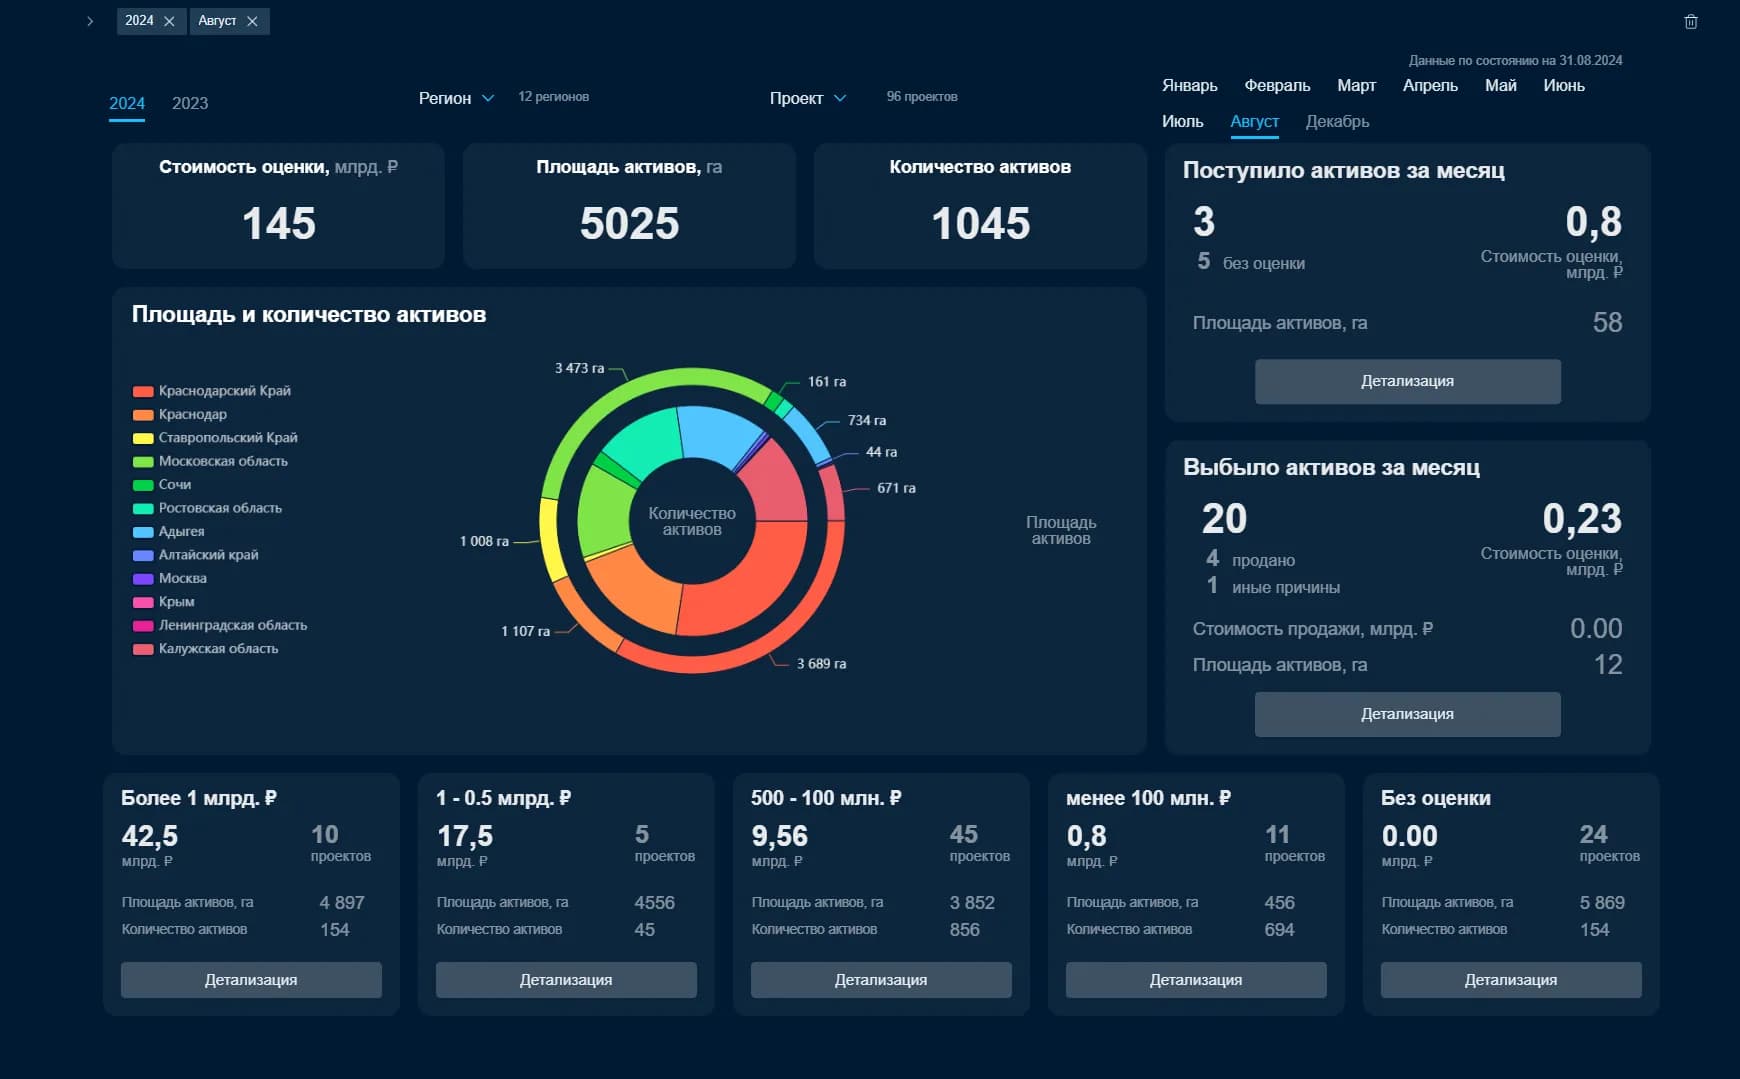Click the Стоимость оценки 145 summary card

(278, 206)
